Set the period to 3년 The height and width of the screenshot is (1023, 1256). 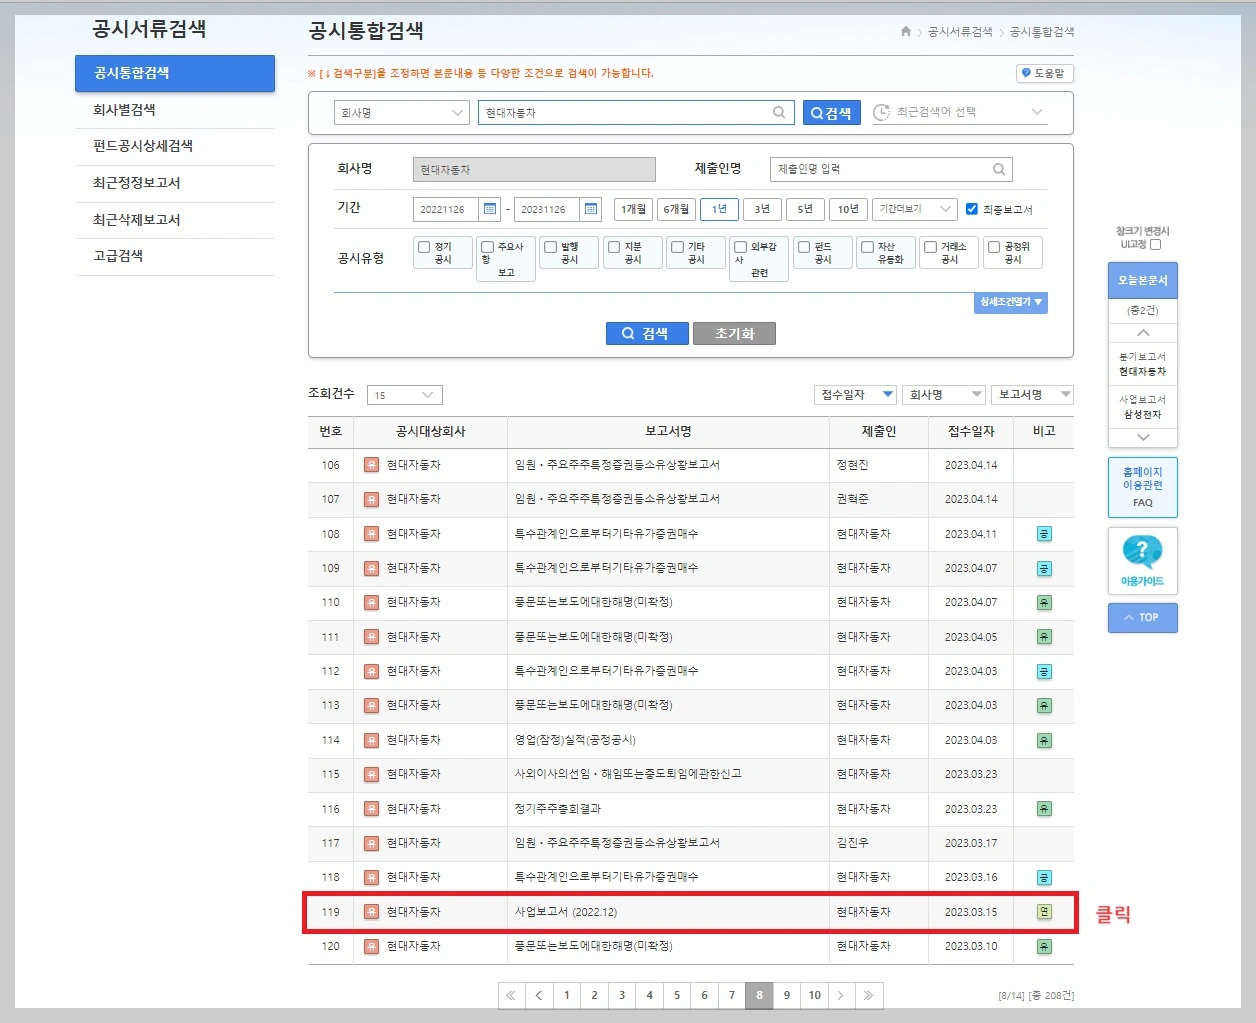coord(762,209)
